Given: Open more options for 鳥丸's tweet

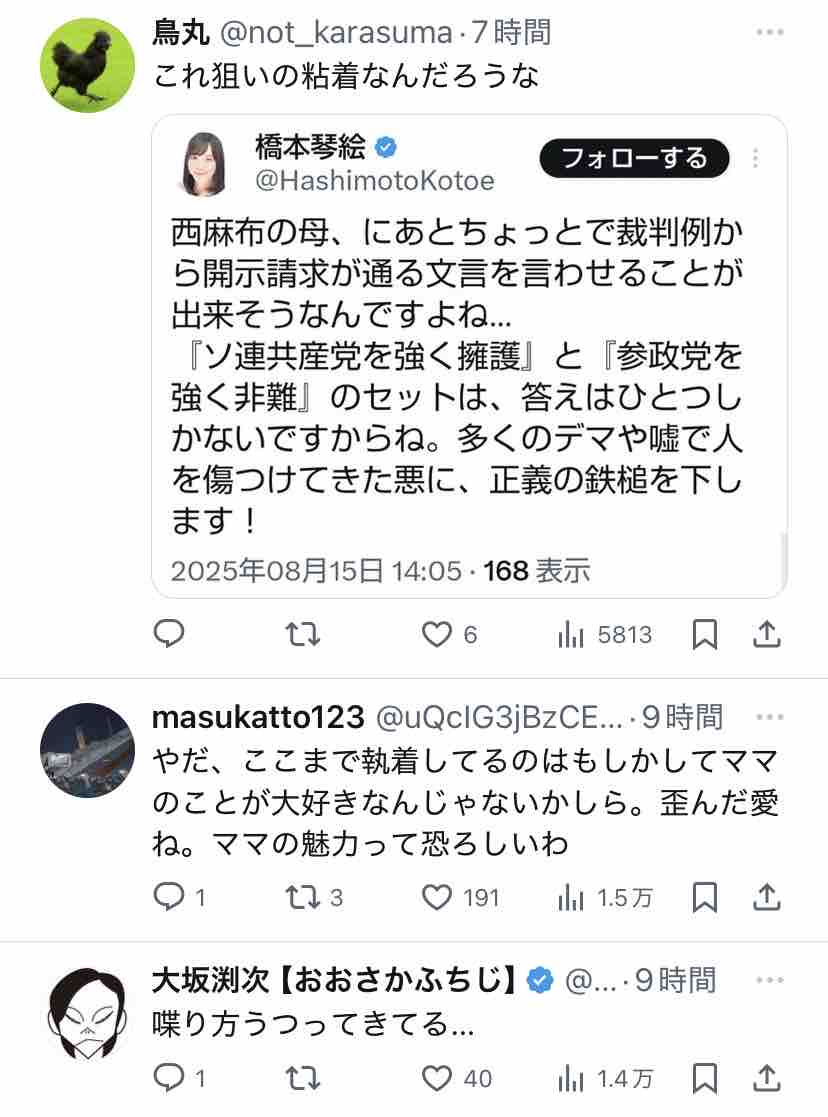Looking at the screenshot, I should click(x=770, y=33).
